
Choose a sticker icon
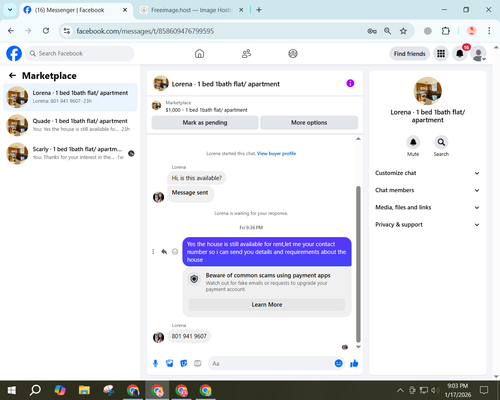[183, 363]
